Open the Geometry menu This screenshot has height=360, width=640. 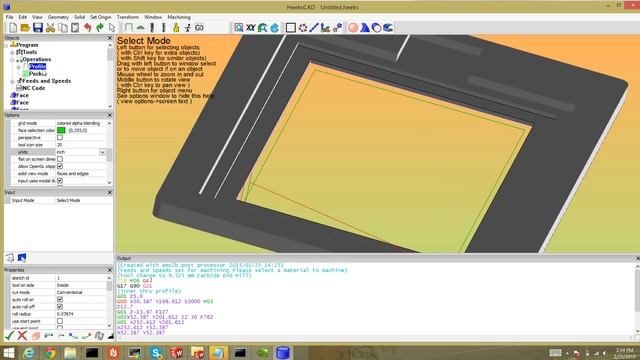58,17
